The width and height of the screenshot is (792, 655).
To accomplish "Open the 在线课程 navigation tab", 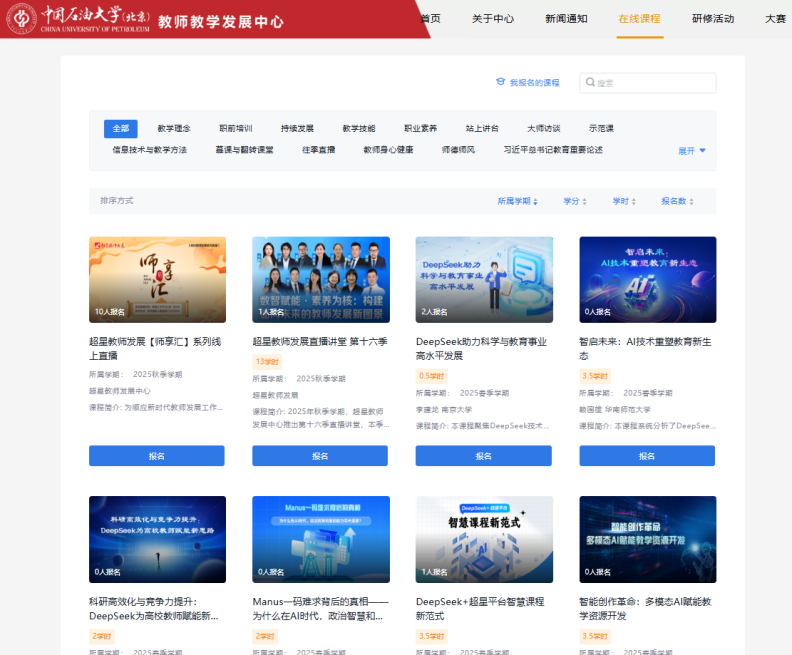I will [639, 19].
